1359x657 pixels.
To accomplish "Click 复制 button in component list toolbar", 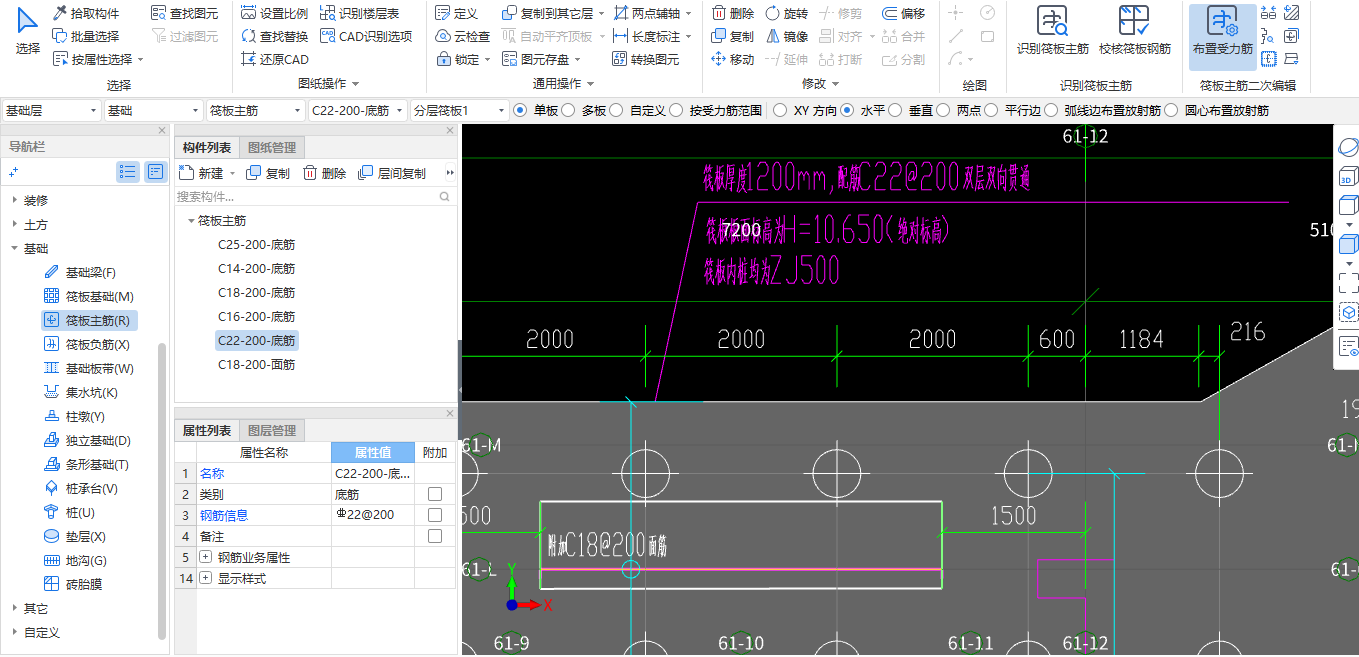I will coord(268,173).
